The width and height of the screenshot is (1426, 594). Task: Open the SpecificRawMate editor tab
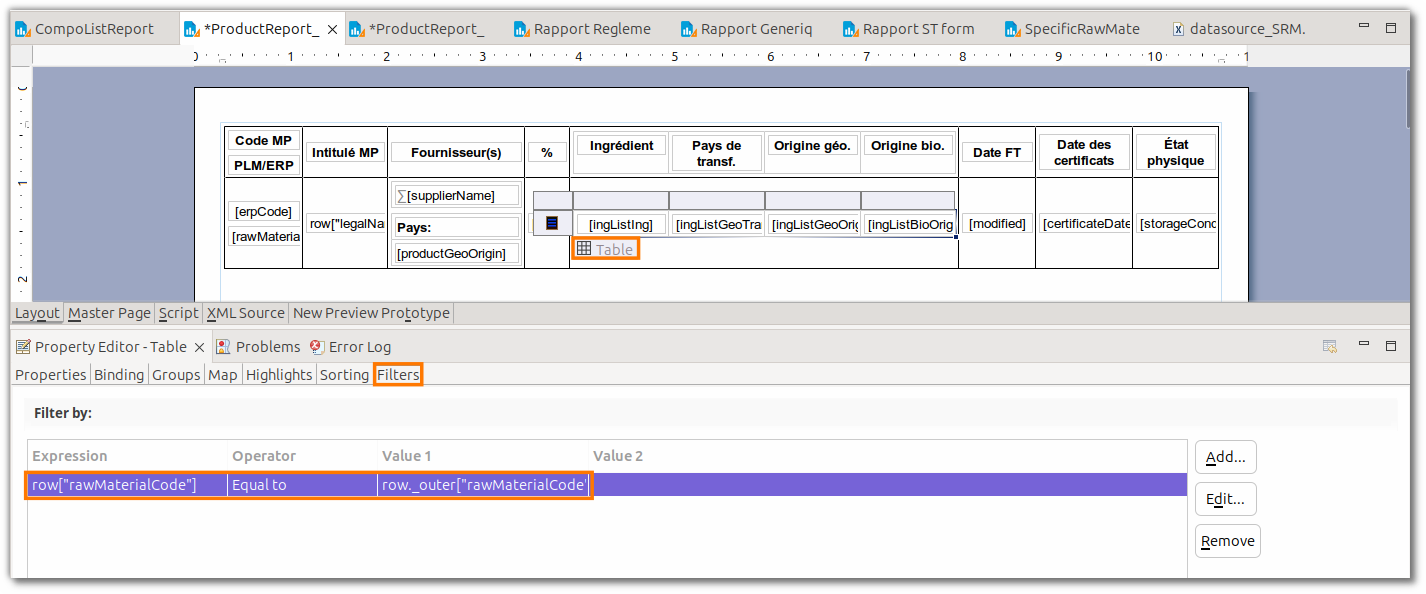pyautogui.click(x=1071, y=29)
